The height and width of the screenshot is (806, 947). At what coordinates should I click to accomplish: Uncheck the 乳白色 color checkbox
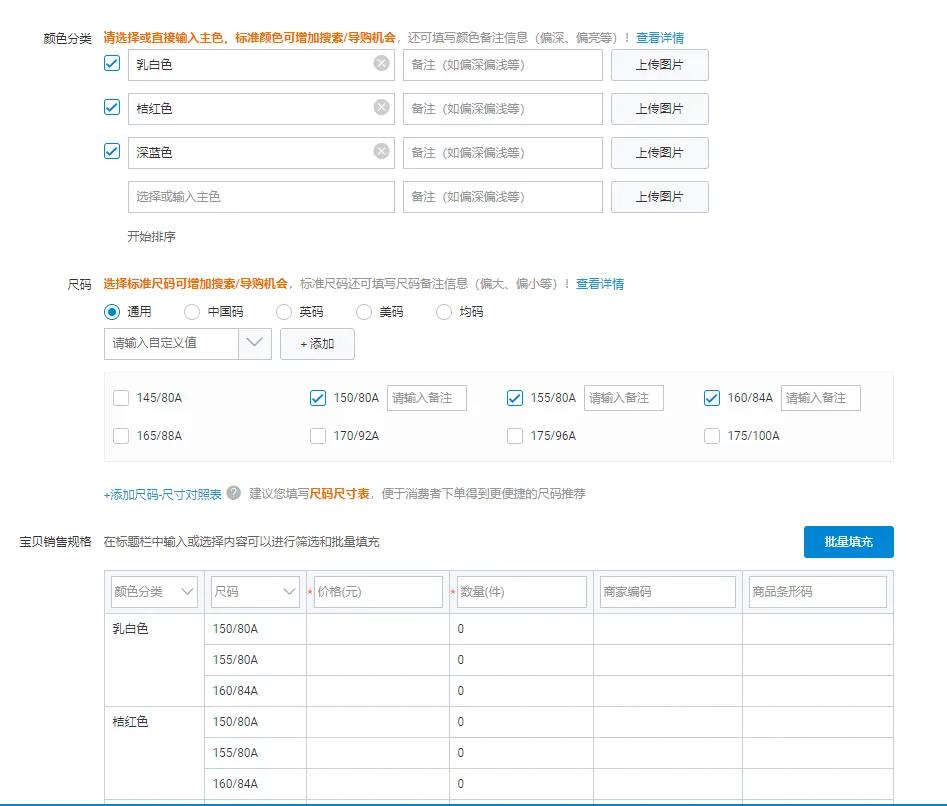tap(112, 64)
